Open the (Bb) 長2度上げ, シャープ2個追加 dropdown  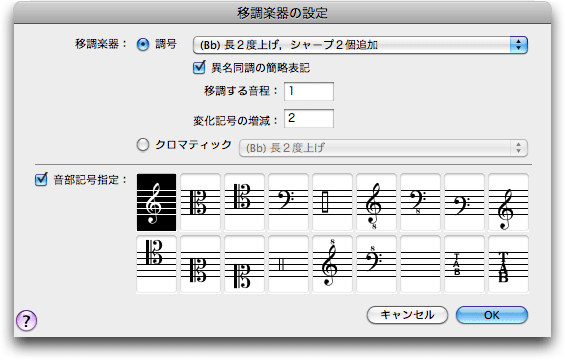360,45
